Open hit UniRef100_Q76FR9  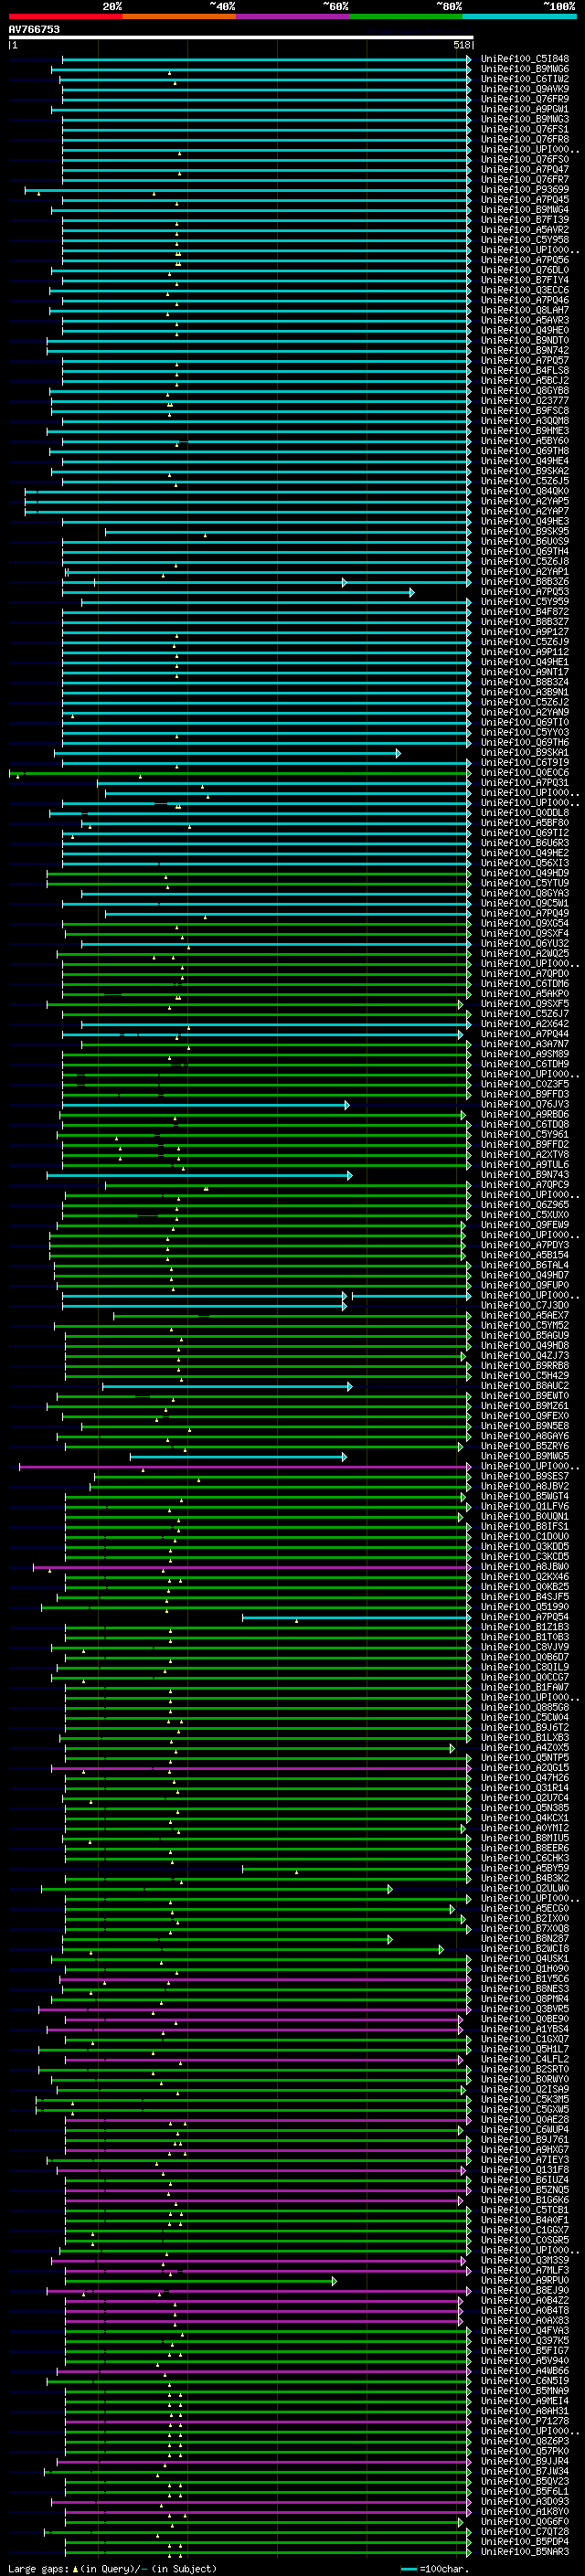point(525,99)
